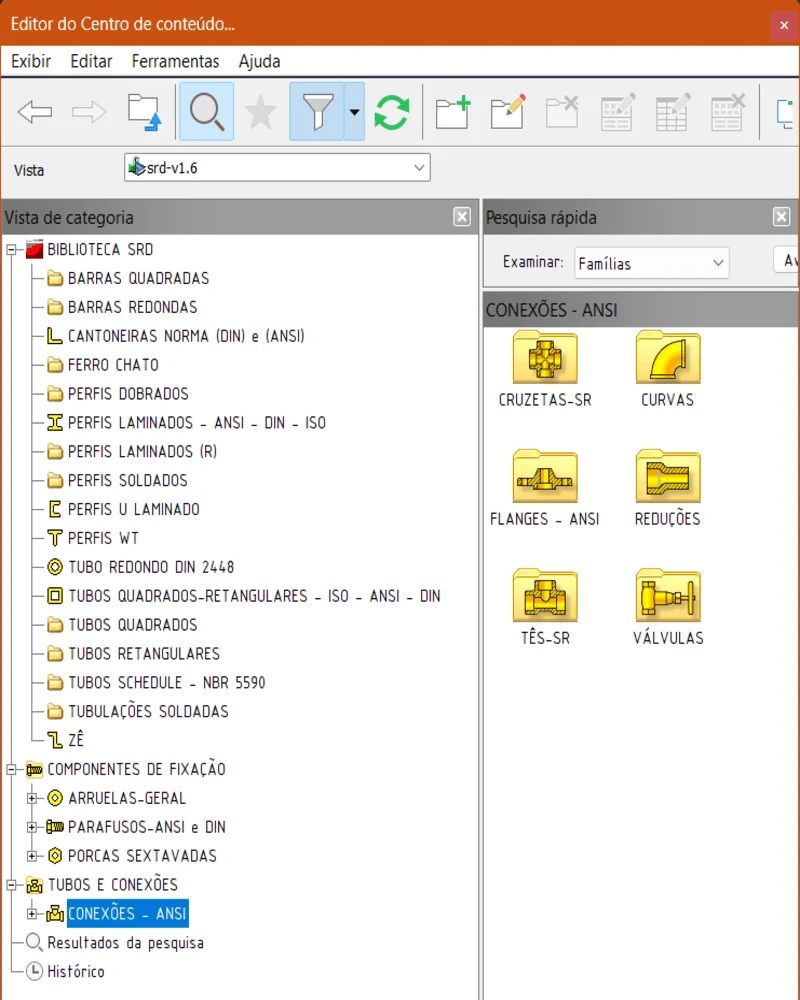This screenshot has height=1000, width=800.
Task: Toggle the magnifier search toolbar button
Action: click(206, 112)
